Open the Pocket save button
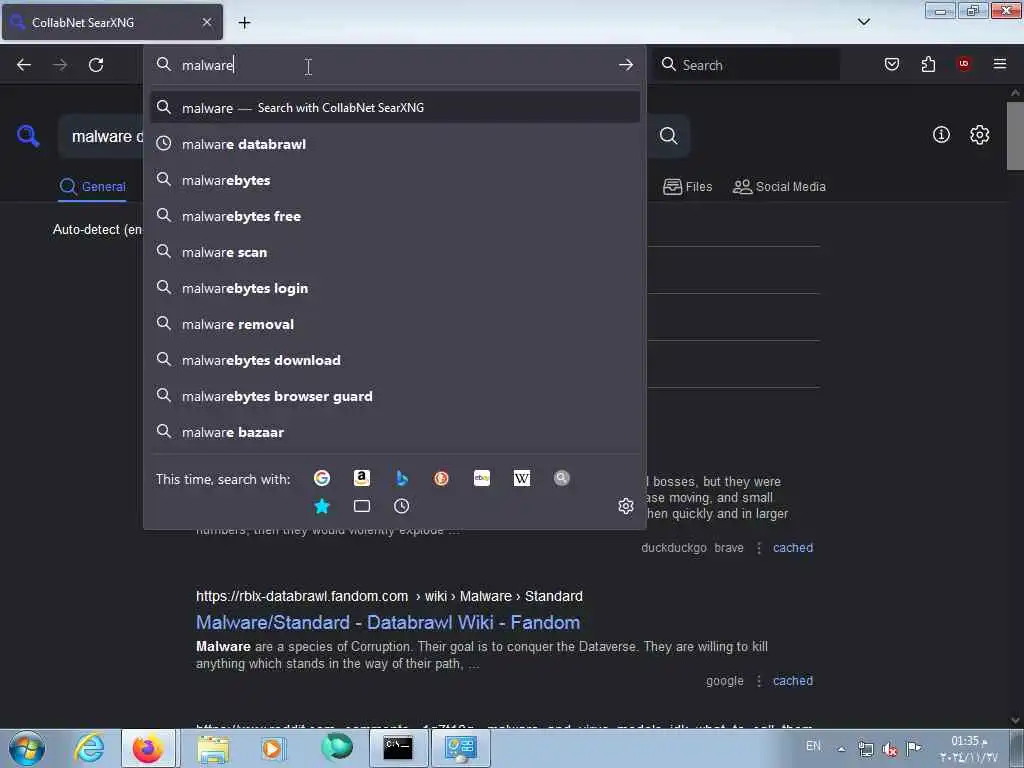Screen dimensions: 1024x768 891,64
